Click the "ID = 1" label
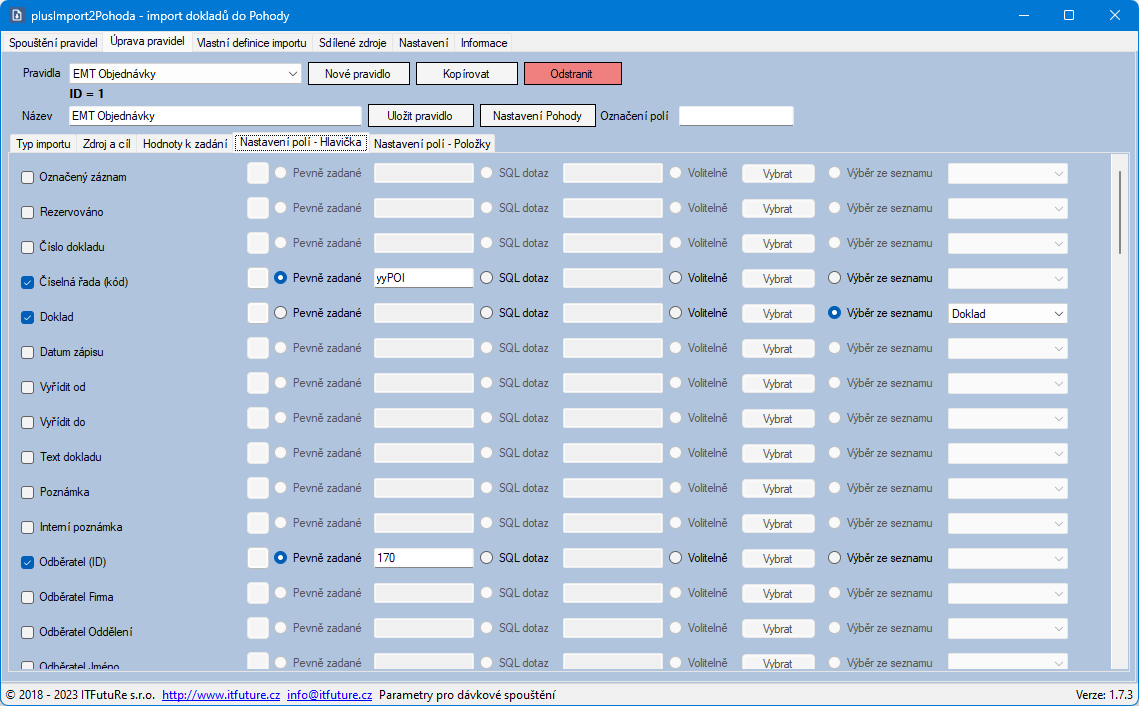 point(87,94)
